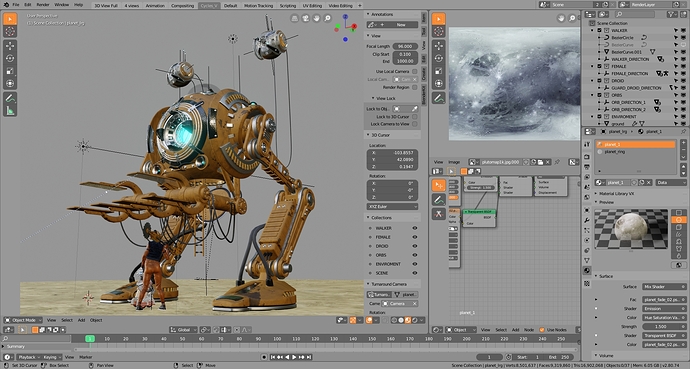Enable Lock Camera to View checkbox
The height and width of the screenshot is (369, 690).
point(415,124)
